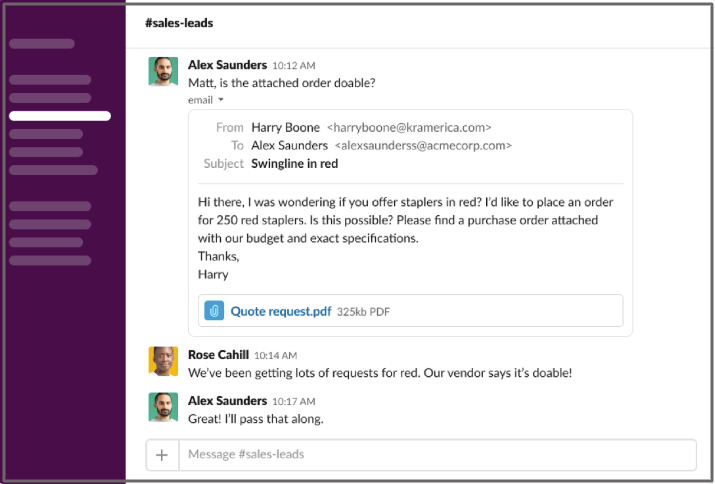Click the plus icon beside message box
This screenshot has height=484, width=715.
point(162,454)
